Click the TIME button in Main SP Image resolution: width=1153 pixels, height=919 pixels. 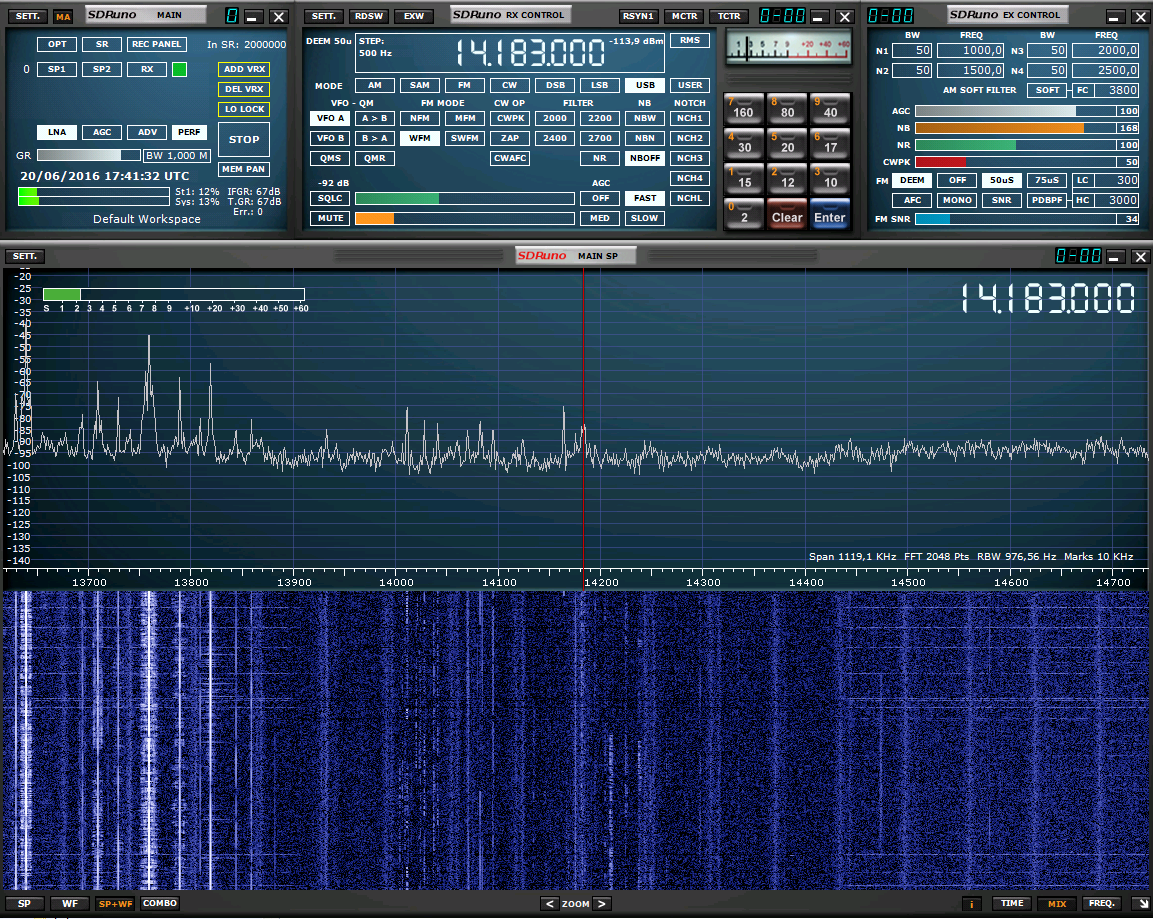[1012, 904]
